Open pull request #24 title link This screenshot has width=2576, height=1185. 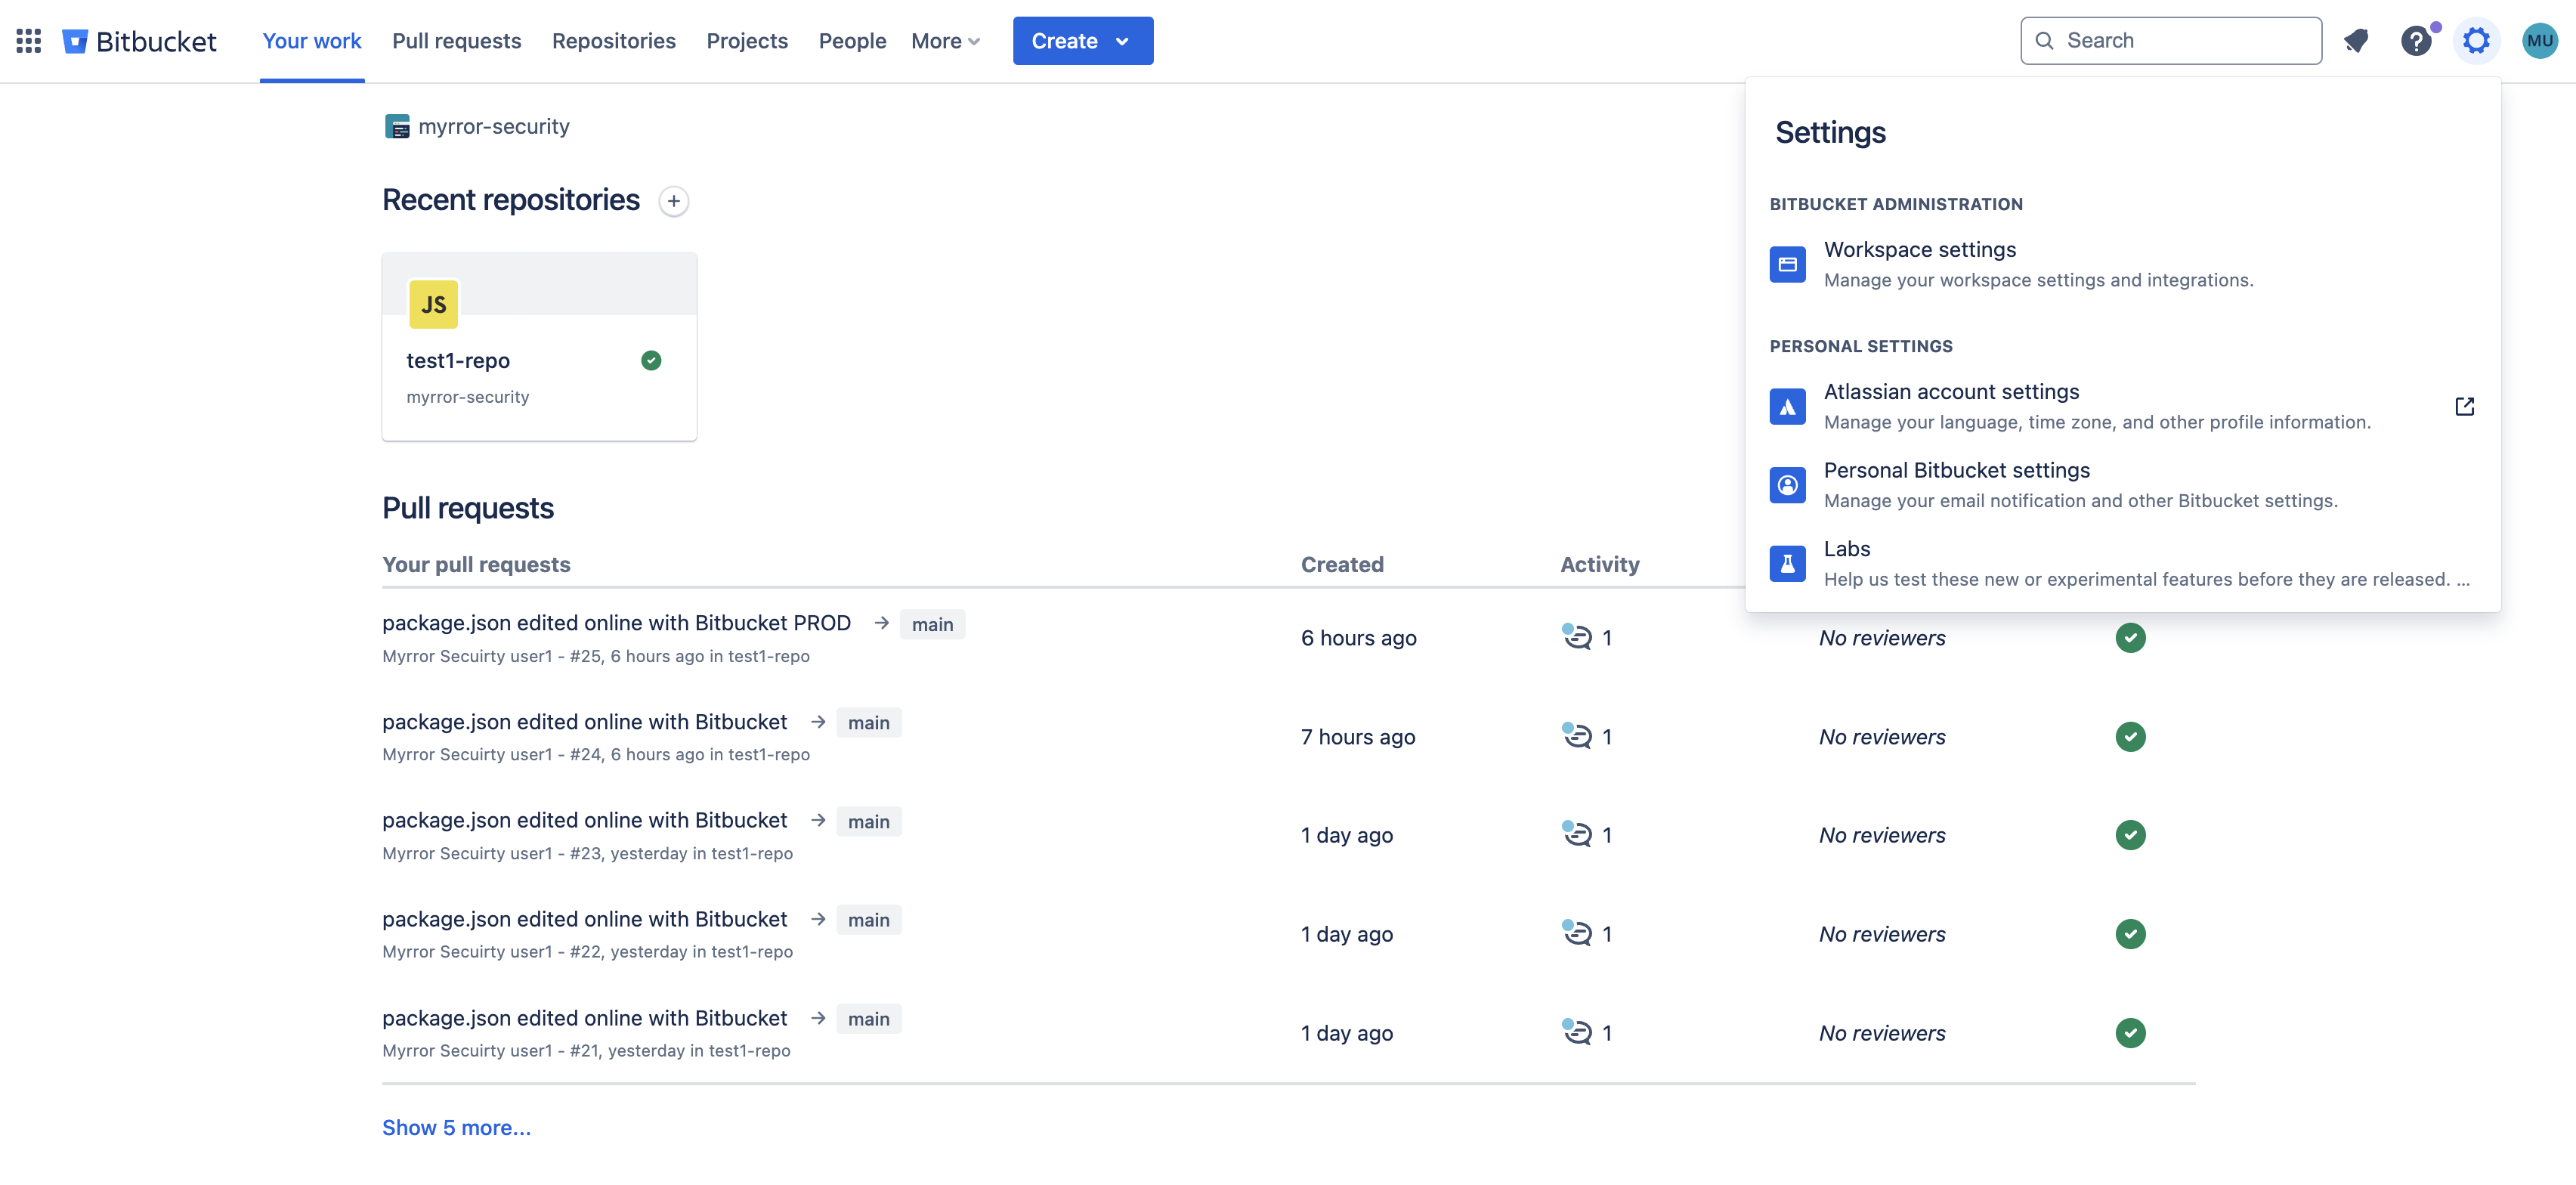coord(584,721)
